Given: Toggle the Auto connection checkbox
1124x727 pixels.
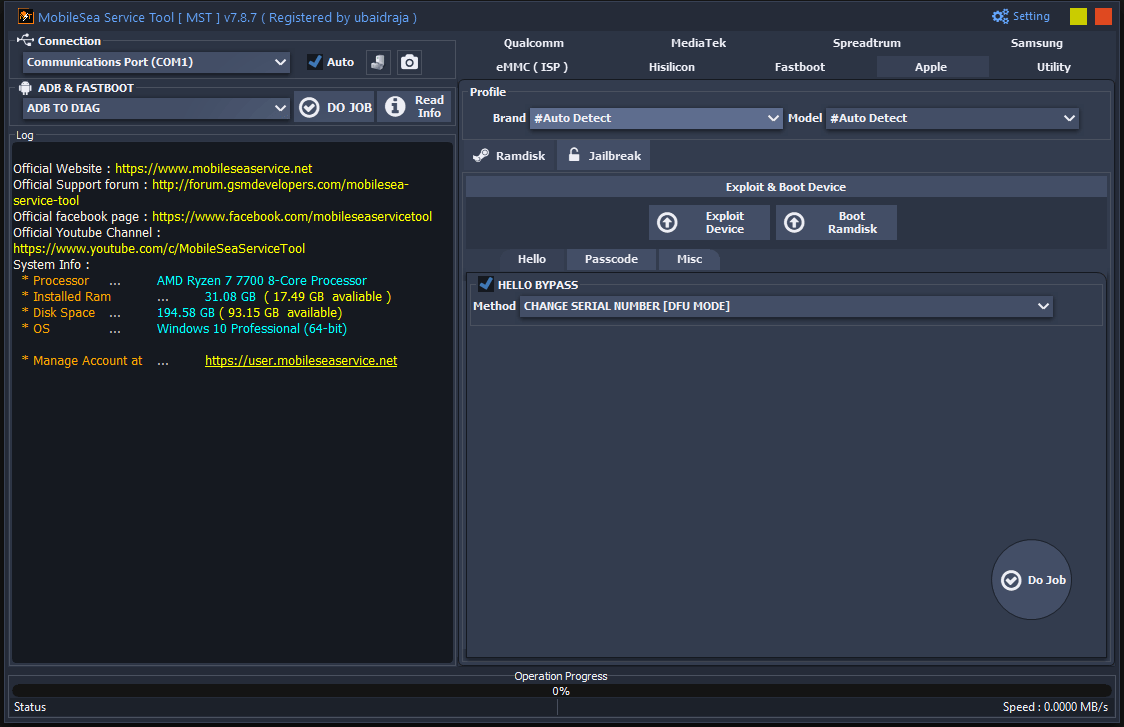Looking at the screenshot, I should 314,61.
